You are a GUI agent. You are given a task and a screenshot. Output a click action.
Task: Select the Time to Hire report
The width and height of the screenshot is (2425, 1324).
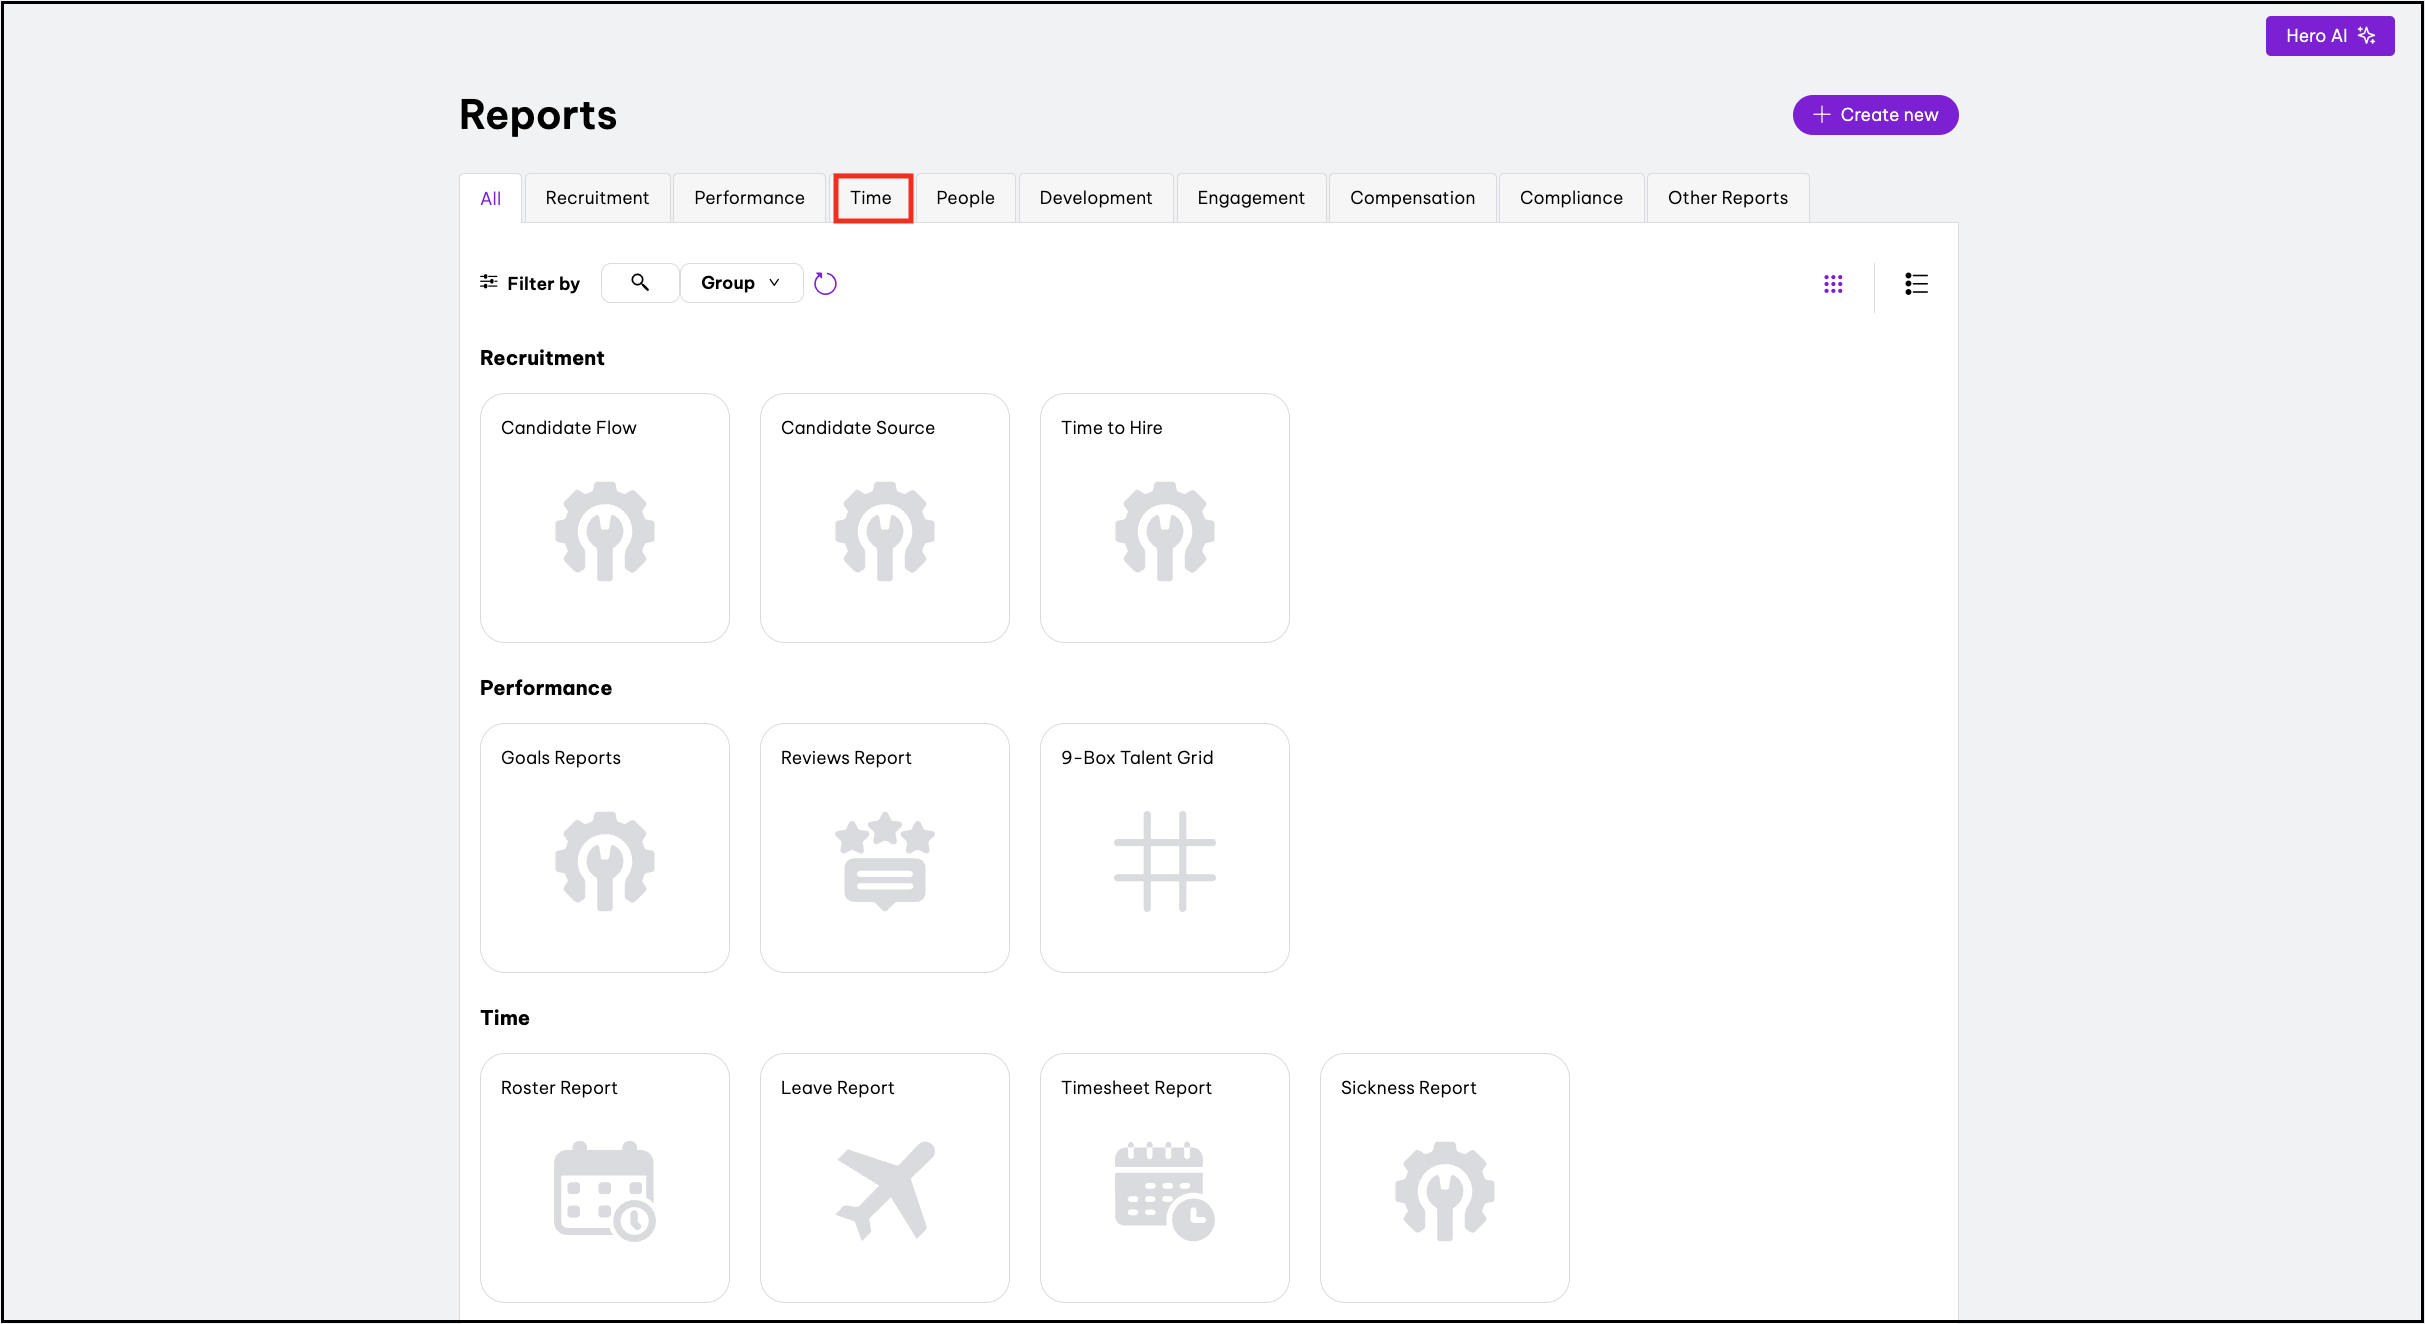coord(1164,518)
